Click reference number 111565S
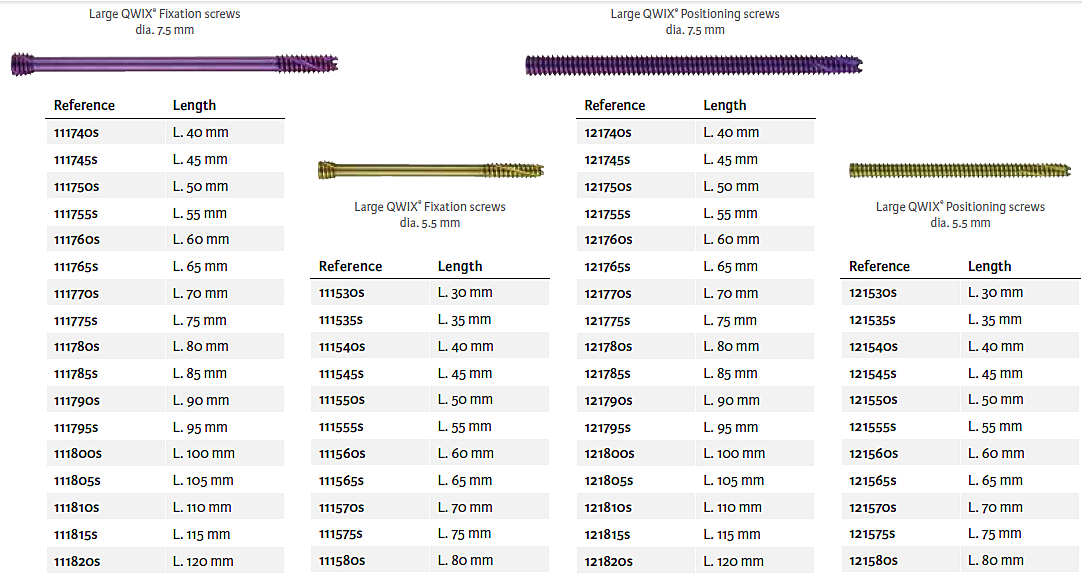The width and height of the screenshot is (1082, 587). pos(342,481)
